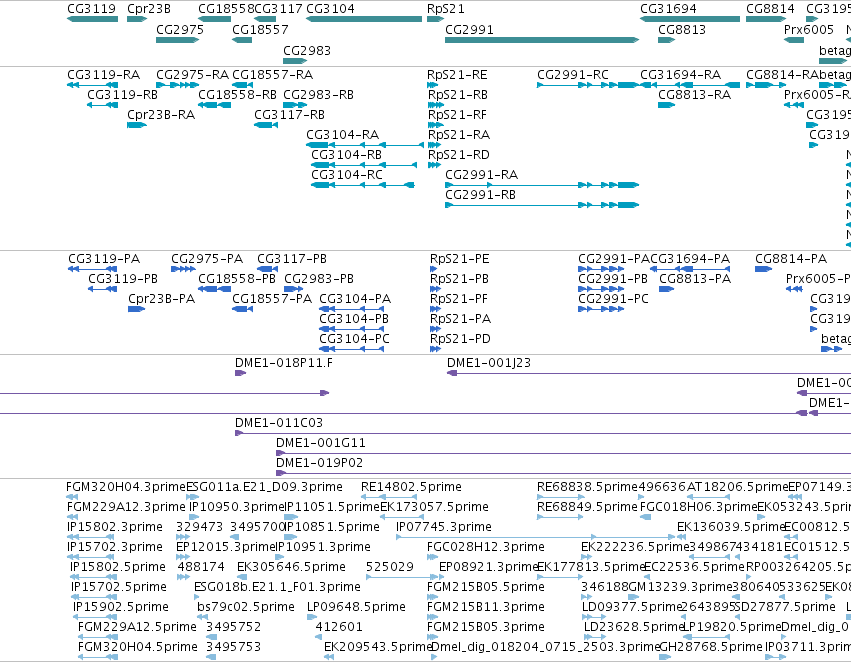Select protein RpS21-PD
The height and width of the screenshot is (662, 851).
coord(460,339)
